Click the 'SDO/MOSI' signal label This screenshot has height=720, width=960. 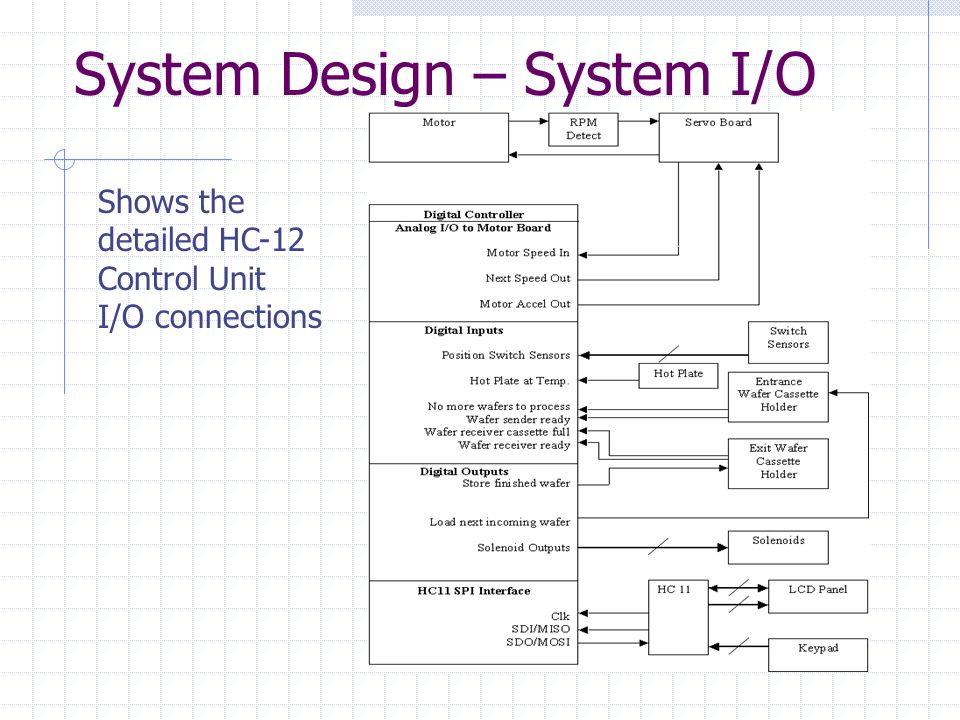(x=538, y=642)
